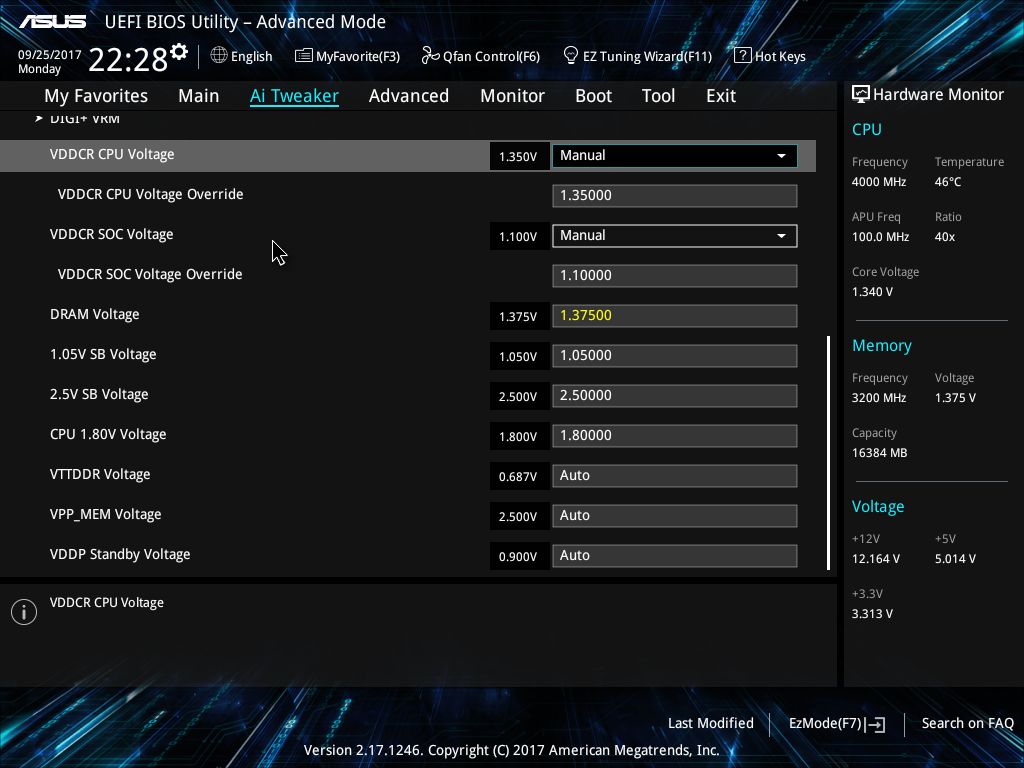
Task: Click the 0.687V VTTDDR value box
Action: click(519, 477)
